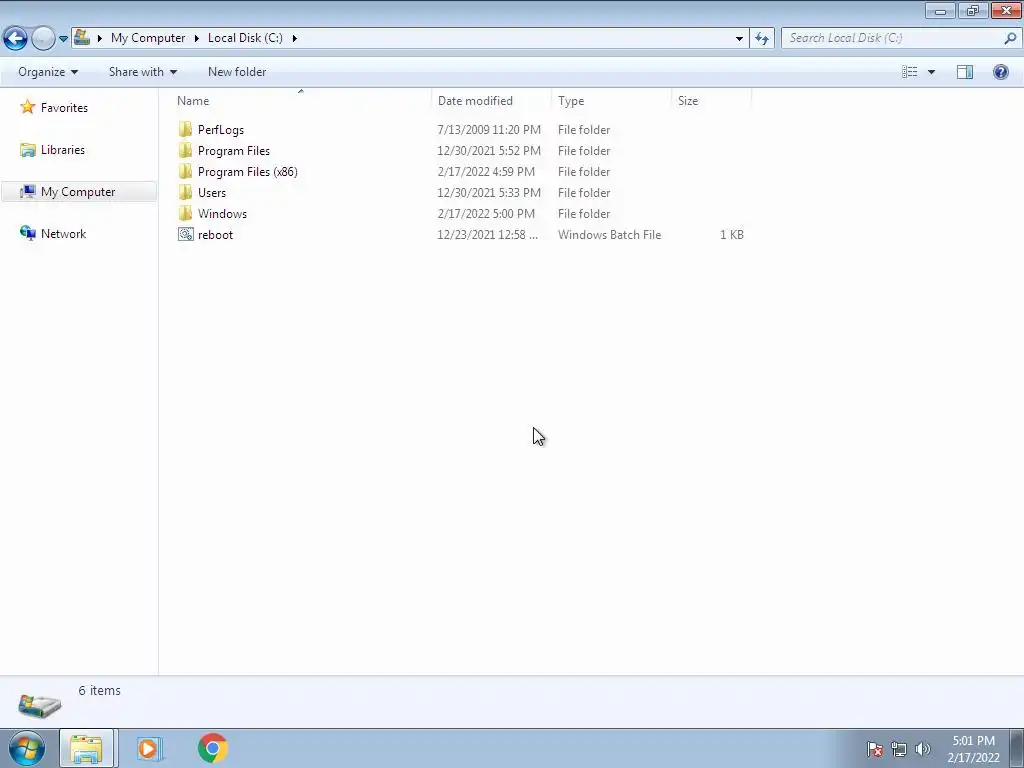
Task: Expand arrow between My Computer and Local Disk
Action: point(197,38)
